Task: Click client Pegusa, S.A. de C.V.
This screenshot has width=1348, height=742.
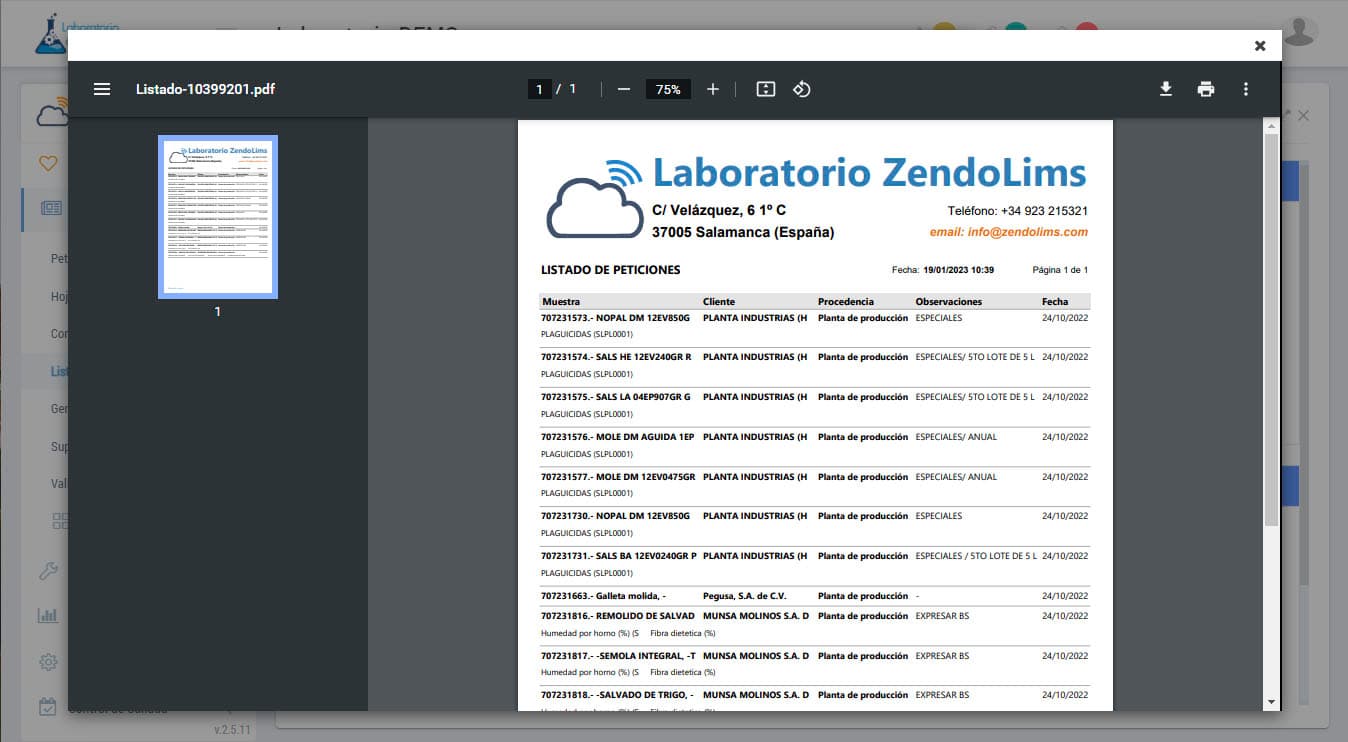Action: coord(745,596)
